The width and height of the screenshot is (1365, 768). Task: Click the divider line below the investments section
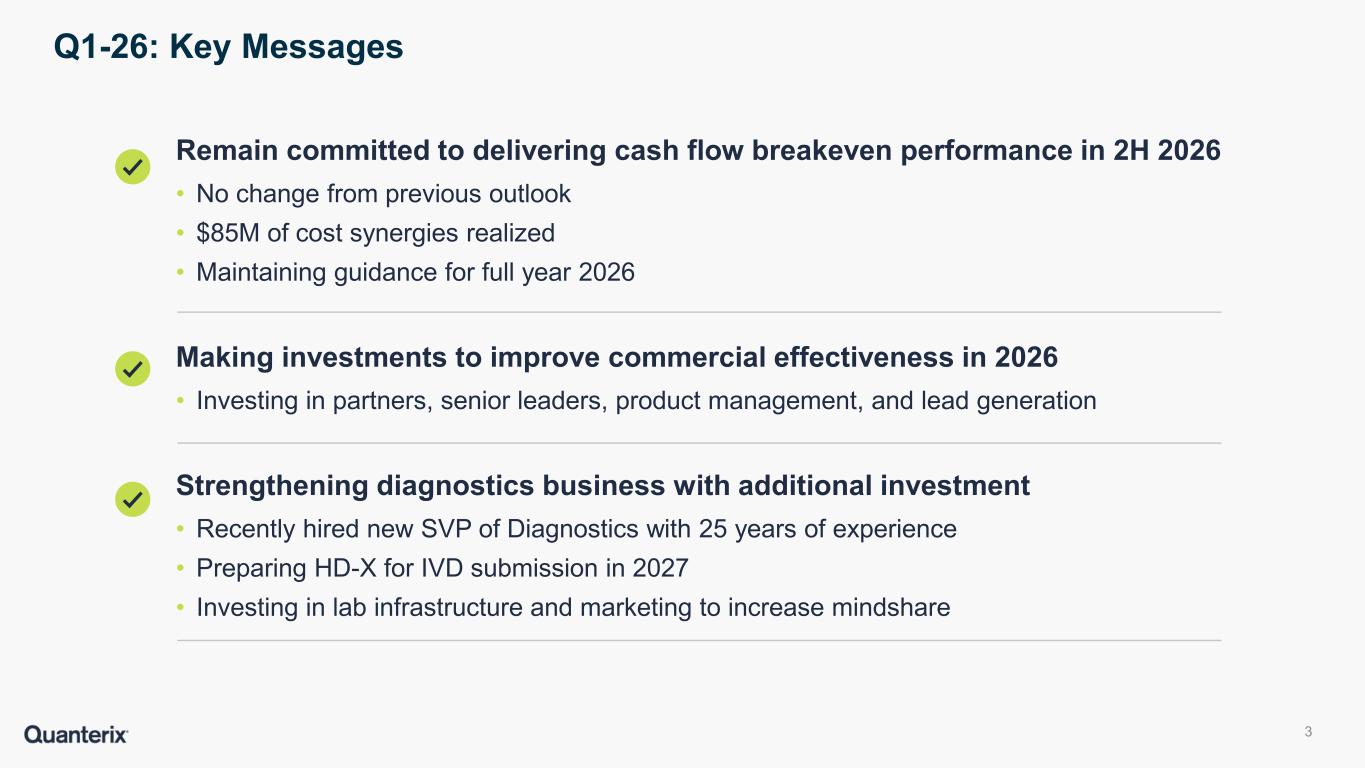699,443
